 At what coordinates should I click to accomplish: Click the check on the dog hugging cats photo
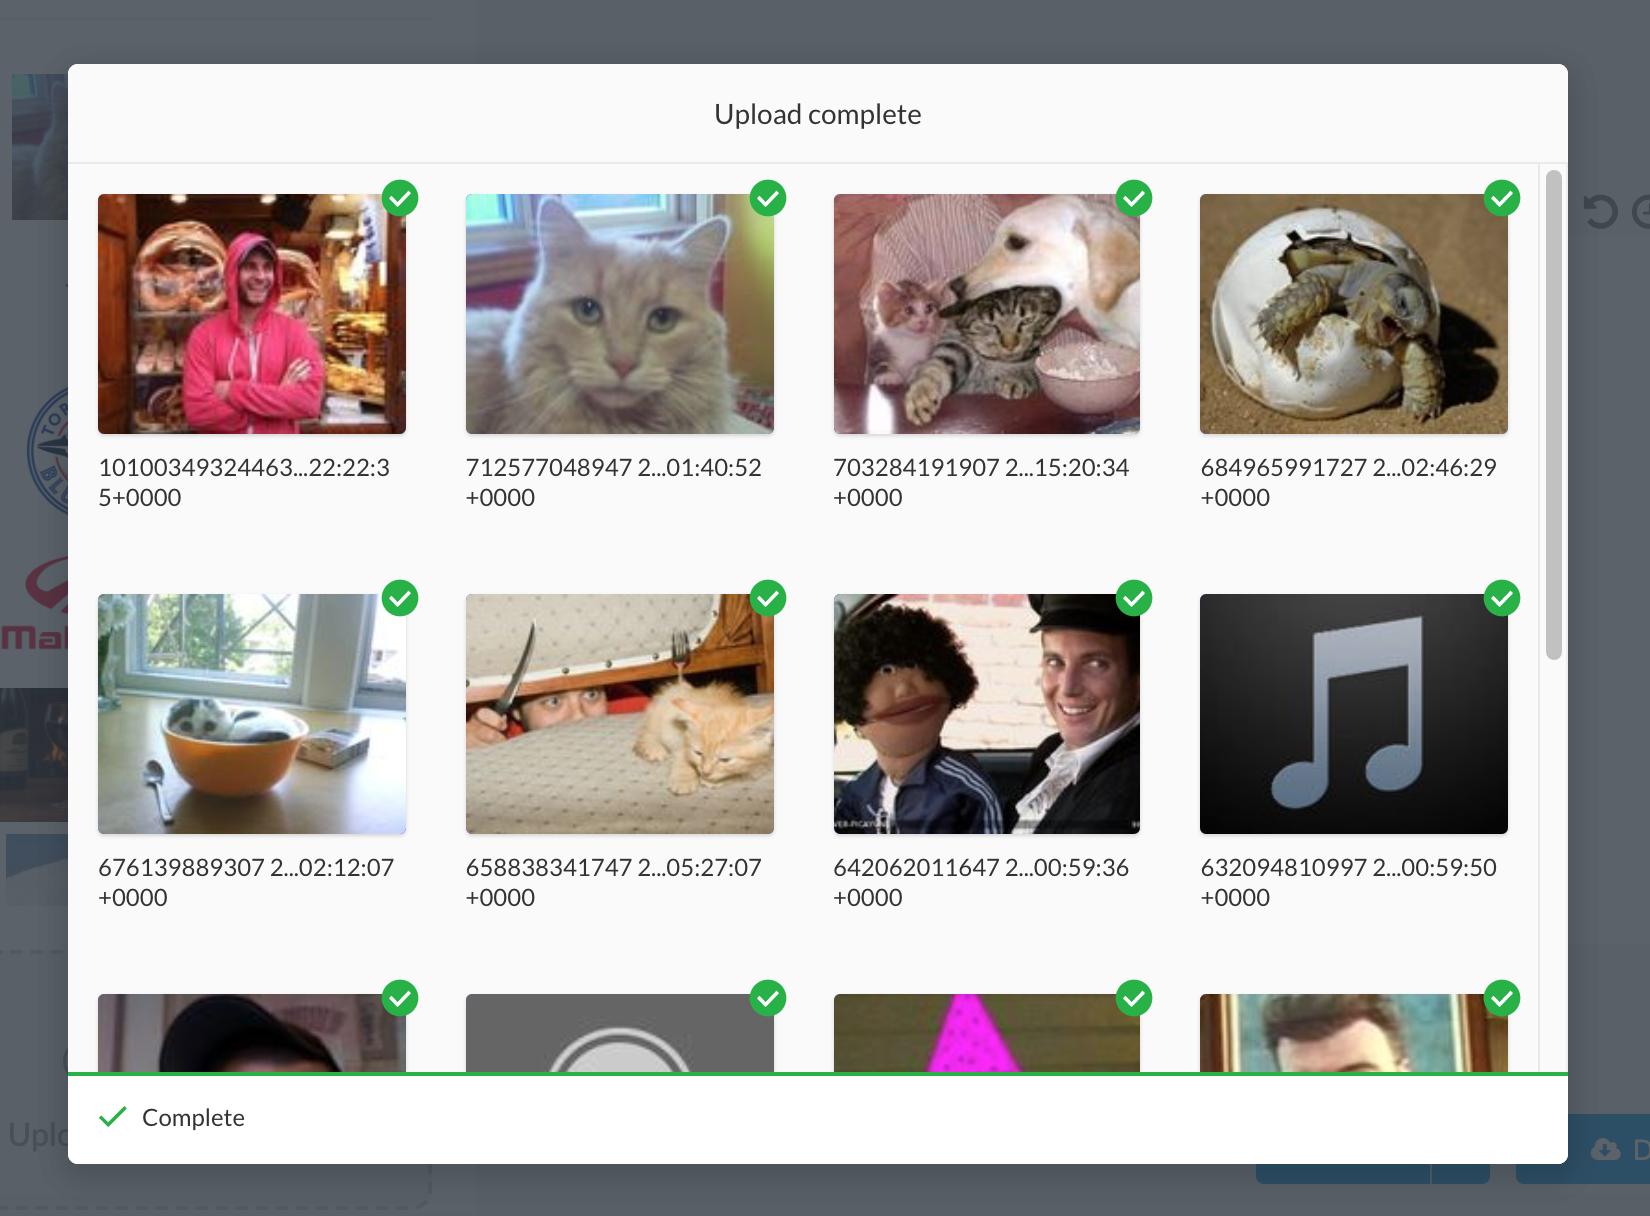pyautogui.click(x=1135, y=198)
